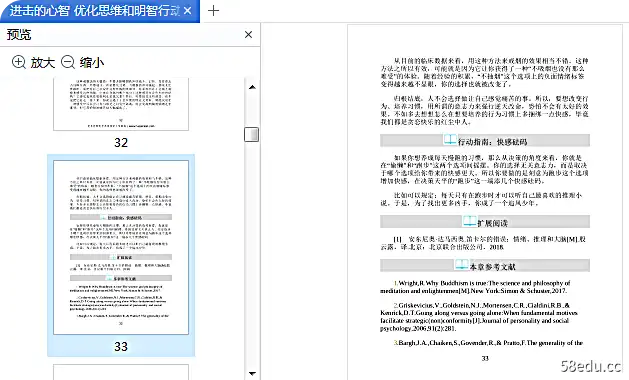The height and width of the screenshot is (380, 629).
Task: Click the book icon beside 扩展阅读
Action: [x=469, y=221]
